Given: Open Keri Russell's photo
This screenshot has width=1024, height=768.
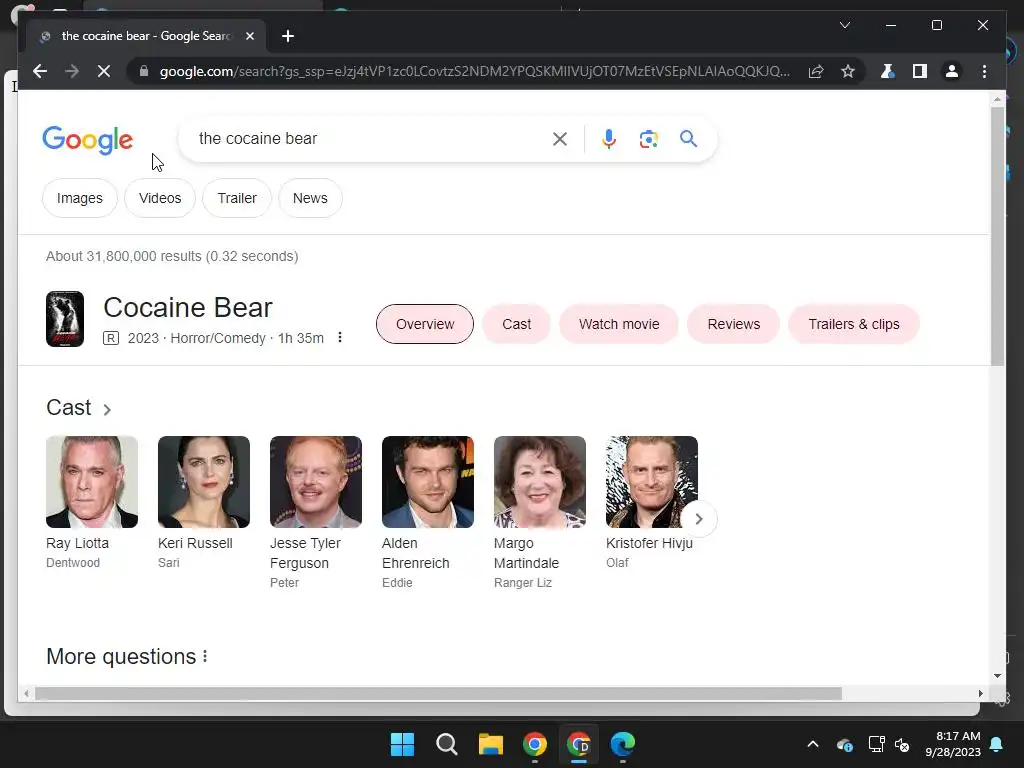Looking at the screenshot, I should click(x=204, y=482).
